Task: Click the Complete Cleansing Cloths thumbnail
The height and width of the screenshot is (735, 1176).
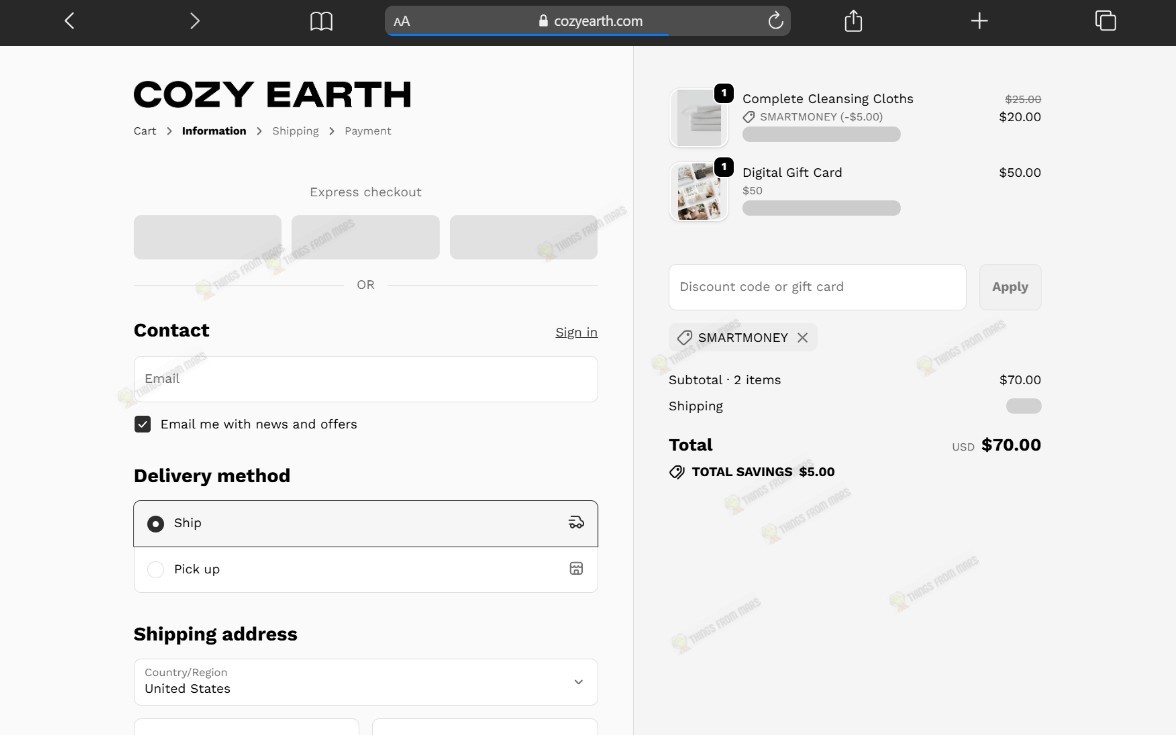Action: click(698, 118)
